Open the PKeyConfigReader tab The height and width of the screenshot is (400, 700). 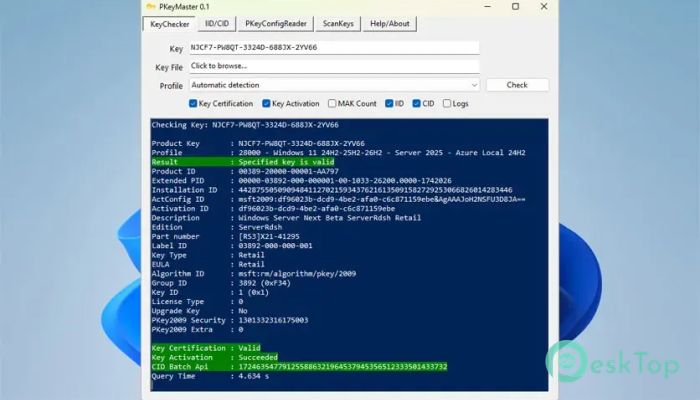tap(276, 24)
